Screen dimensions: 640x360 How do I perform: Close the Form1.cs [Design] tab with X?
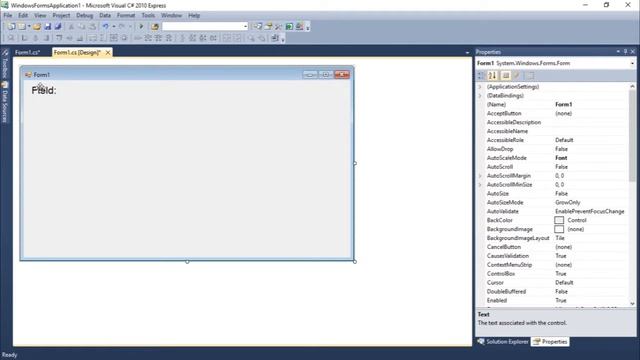[x=108, y=53]
